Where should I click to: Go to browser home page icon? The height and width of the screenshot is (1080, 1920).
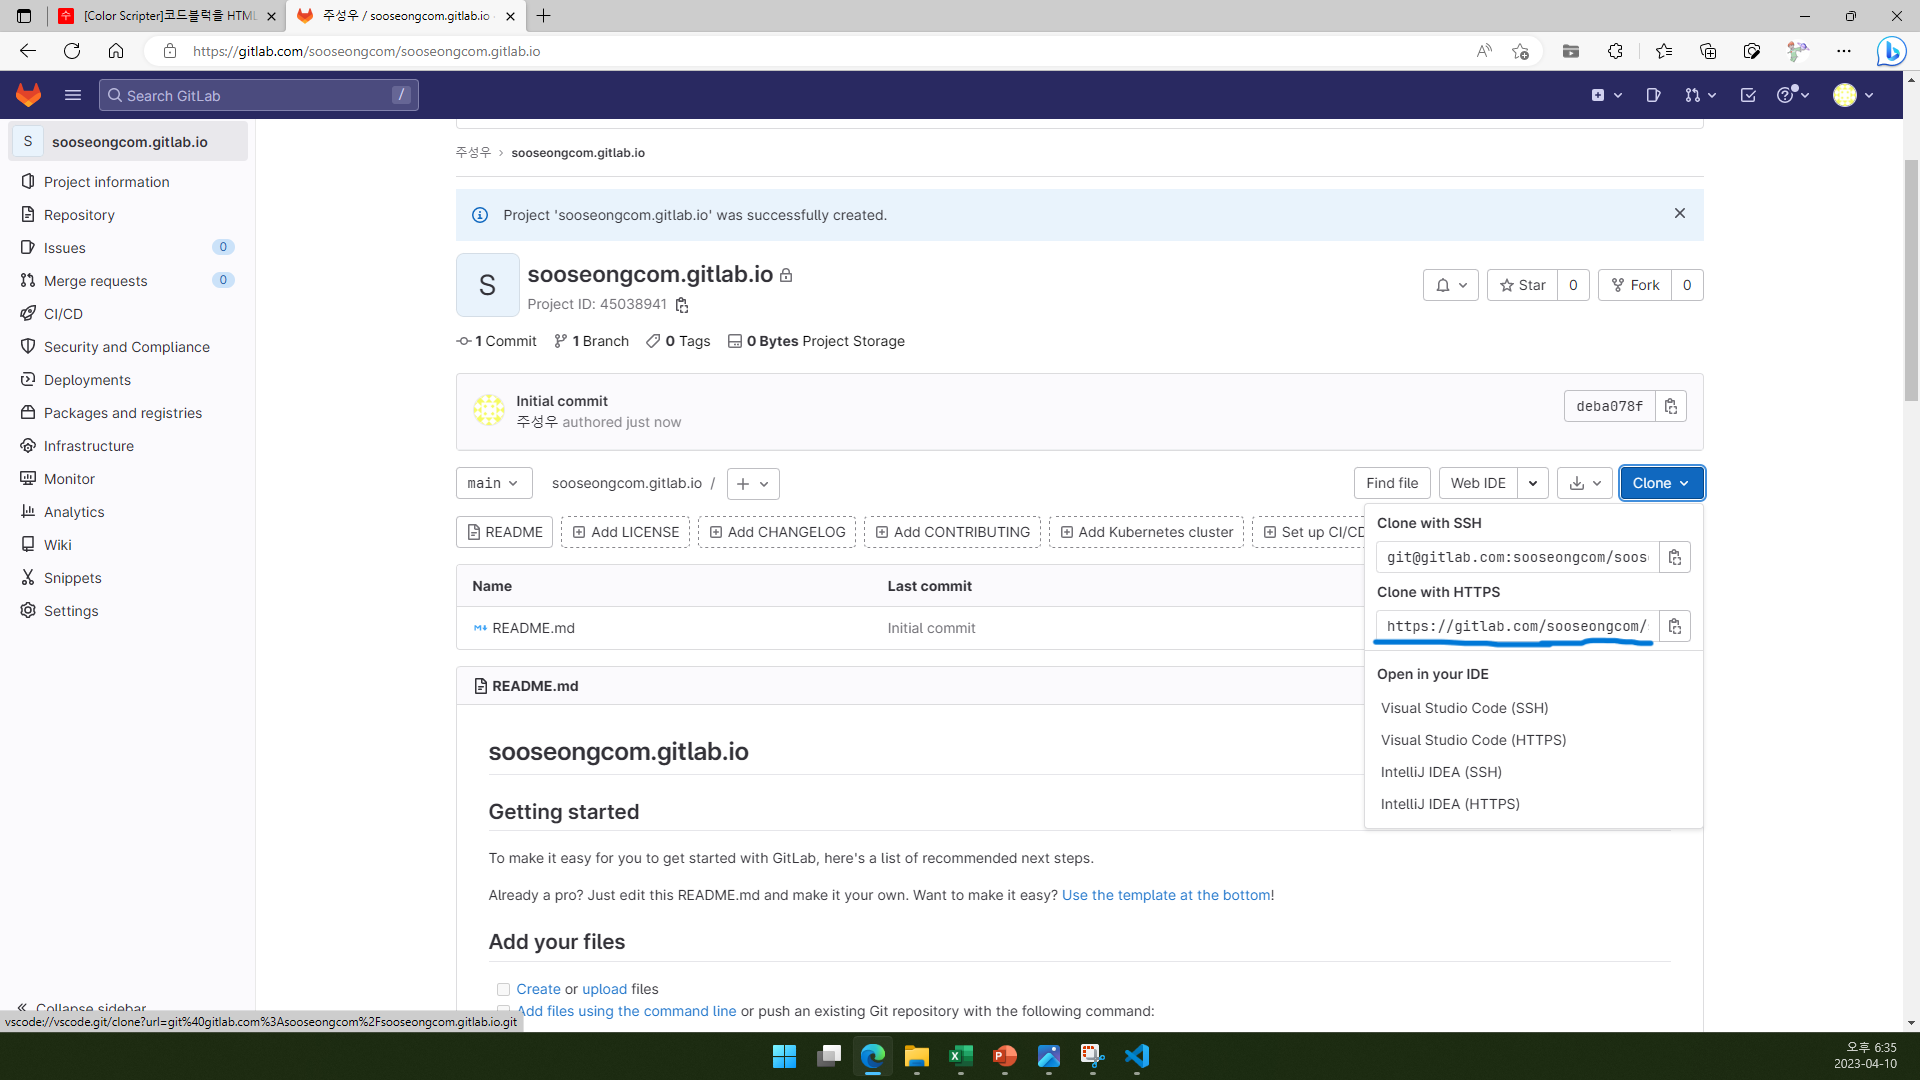click(116, 51)
